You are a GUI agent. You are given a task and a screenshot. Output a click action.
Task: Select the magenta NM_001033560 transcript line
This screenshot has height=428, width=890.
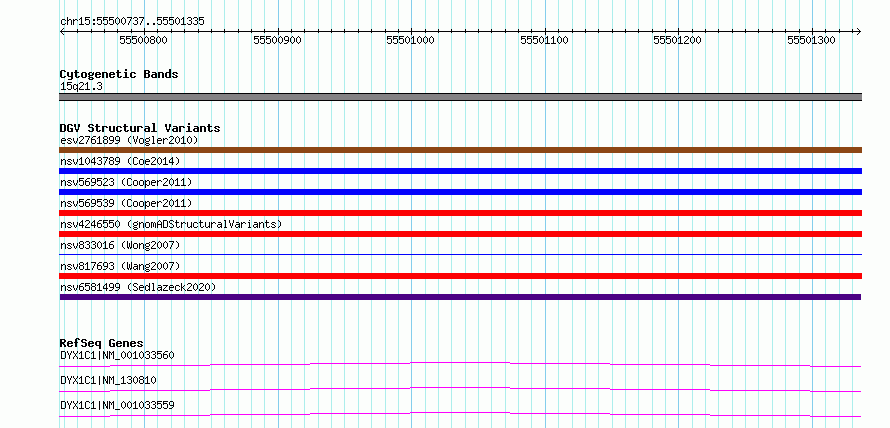(460, 364)
